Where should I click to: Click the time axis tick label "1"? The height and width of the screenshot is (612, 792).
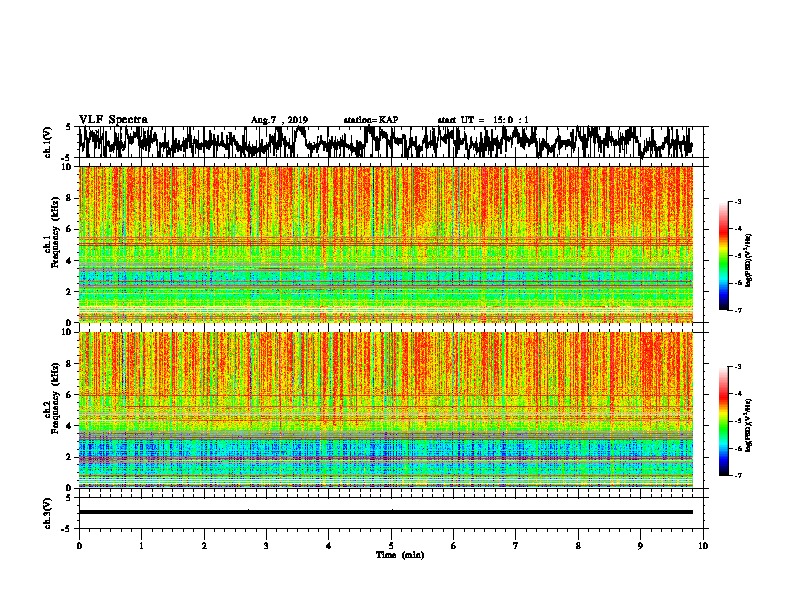tap(142, 546)
